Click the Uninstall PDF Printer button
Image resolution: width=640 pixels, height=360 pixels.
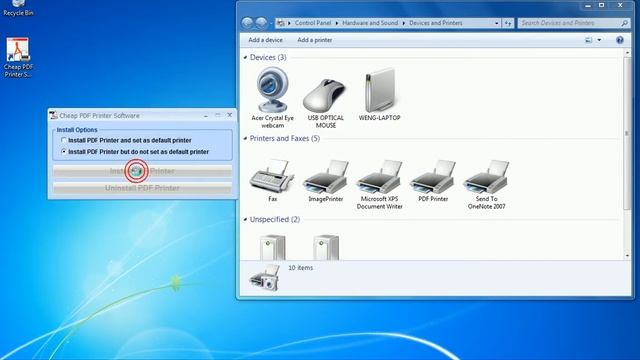[142, 188]
